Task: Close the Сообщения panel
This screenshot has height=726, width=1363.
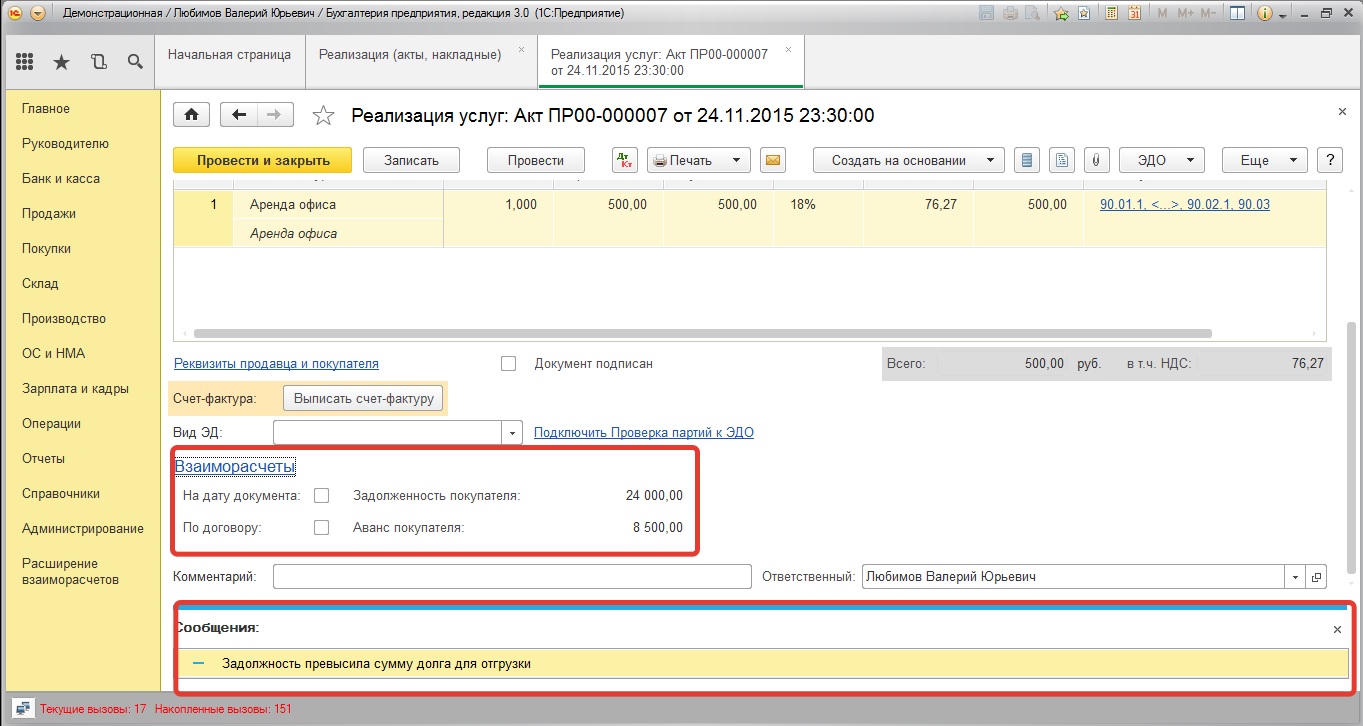Action: click(1337, 629)
